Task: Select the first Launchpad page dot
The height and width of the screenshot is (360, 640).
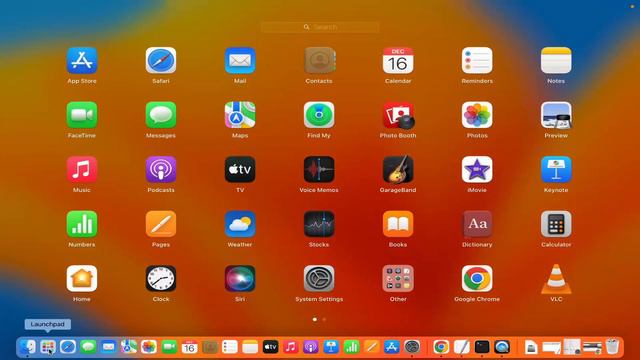Action: (x=315, y=319)
